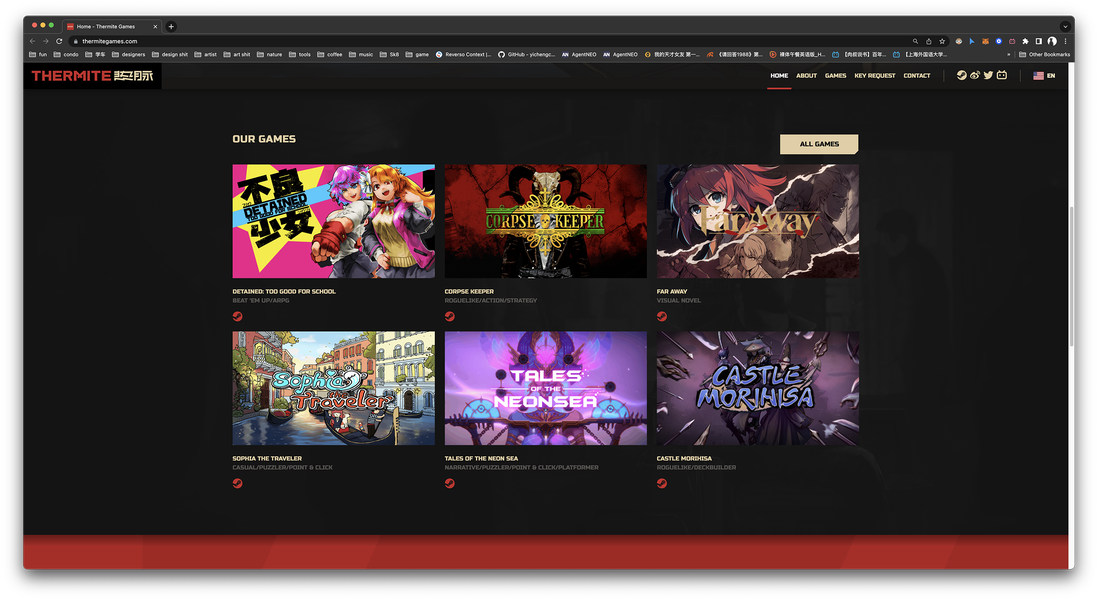Open the 'game' bookmark folder
1098x600 pixels.
[417, 55]
